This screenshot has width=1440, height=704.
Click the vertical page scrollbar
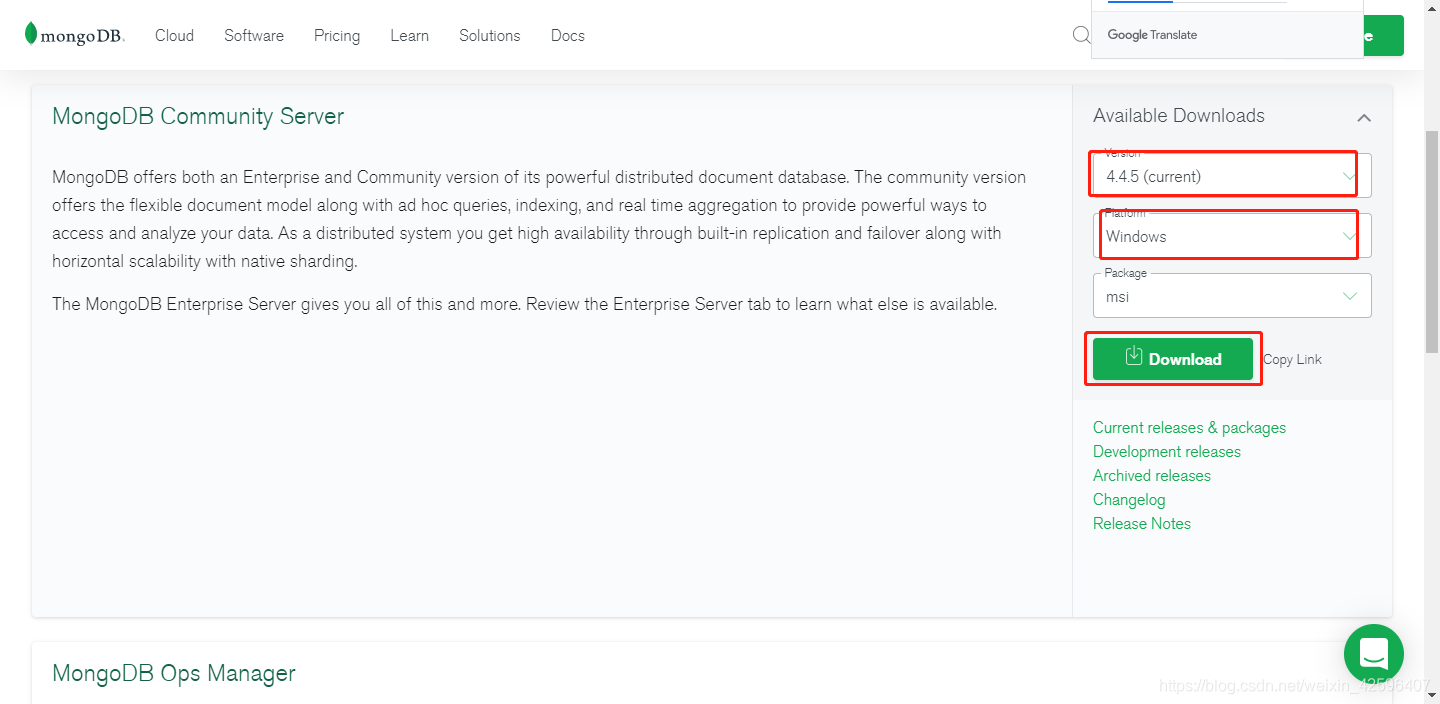[x=1431, y=240]
